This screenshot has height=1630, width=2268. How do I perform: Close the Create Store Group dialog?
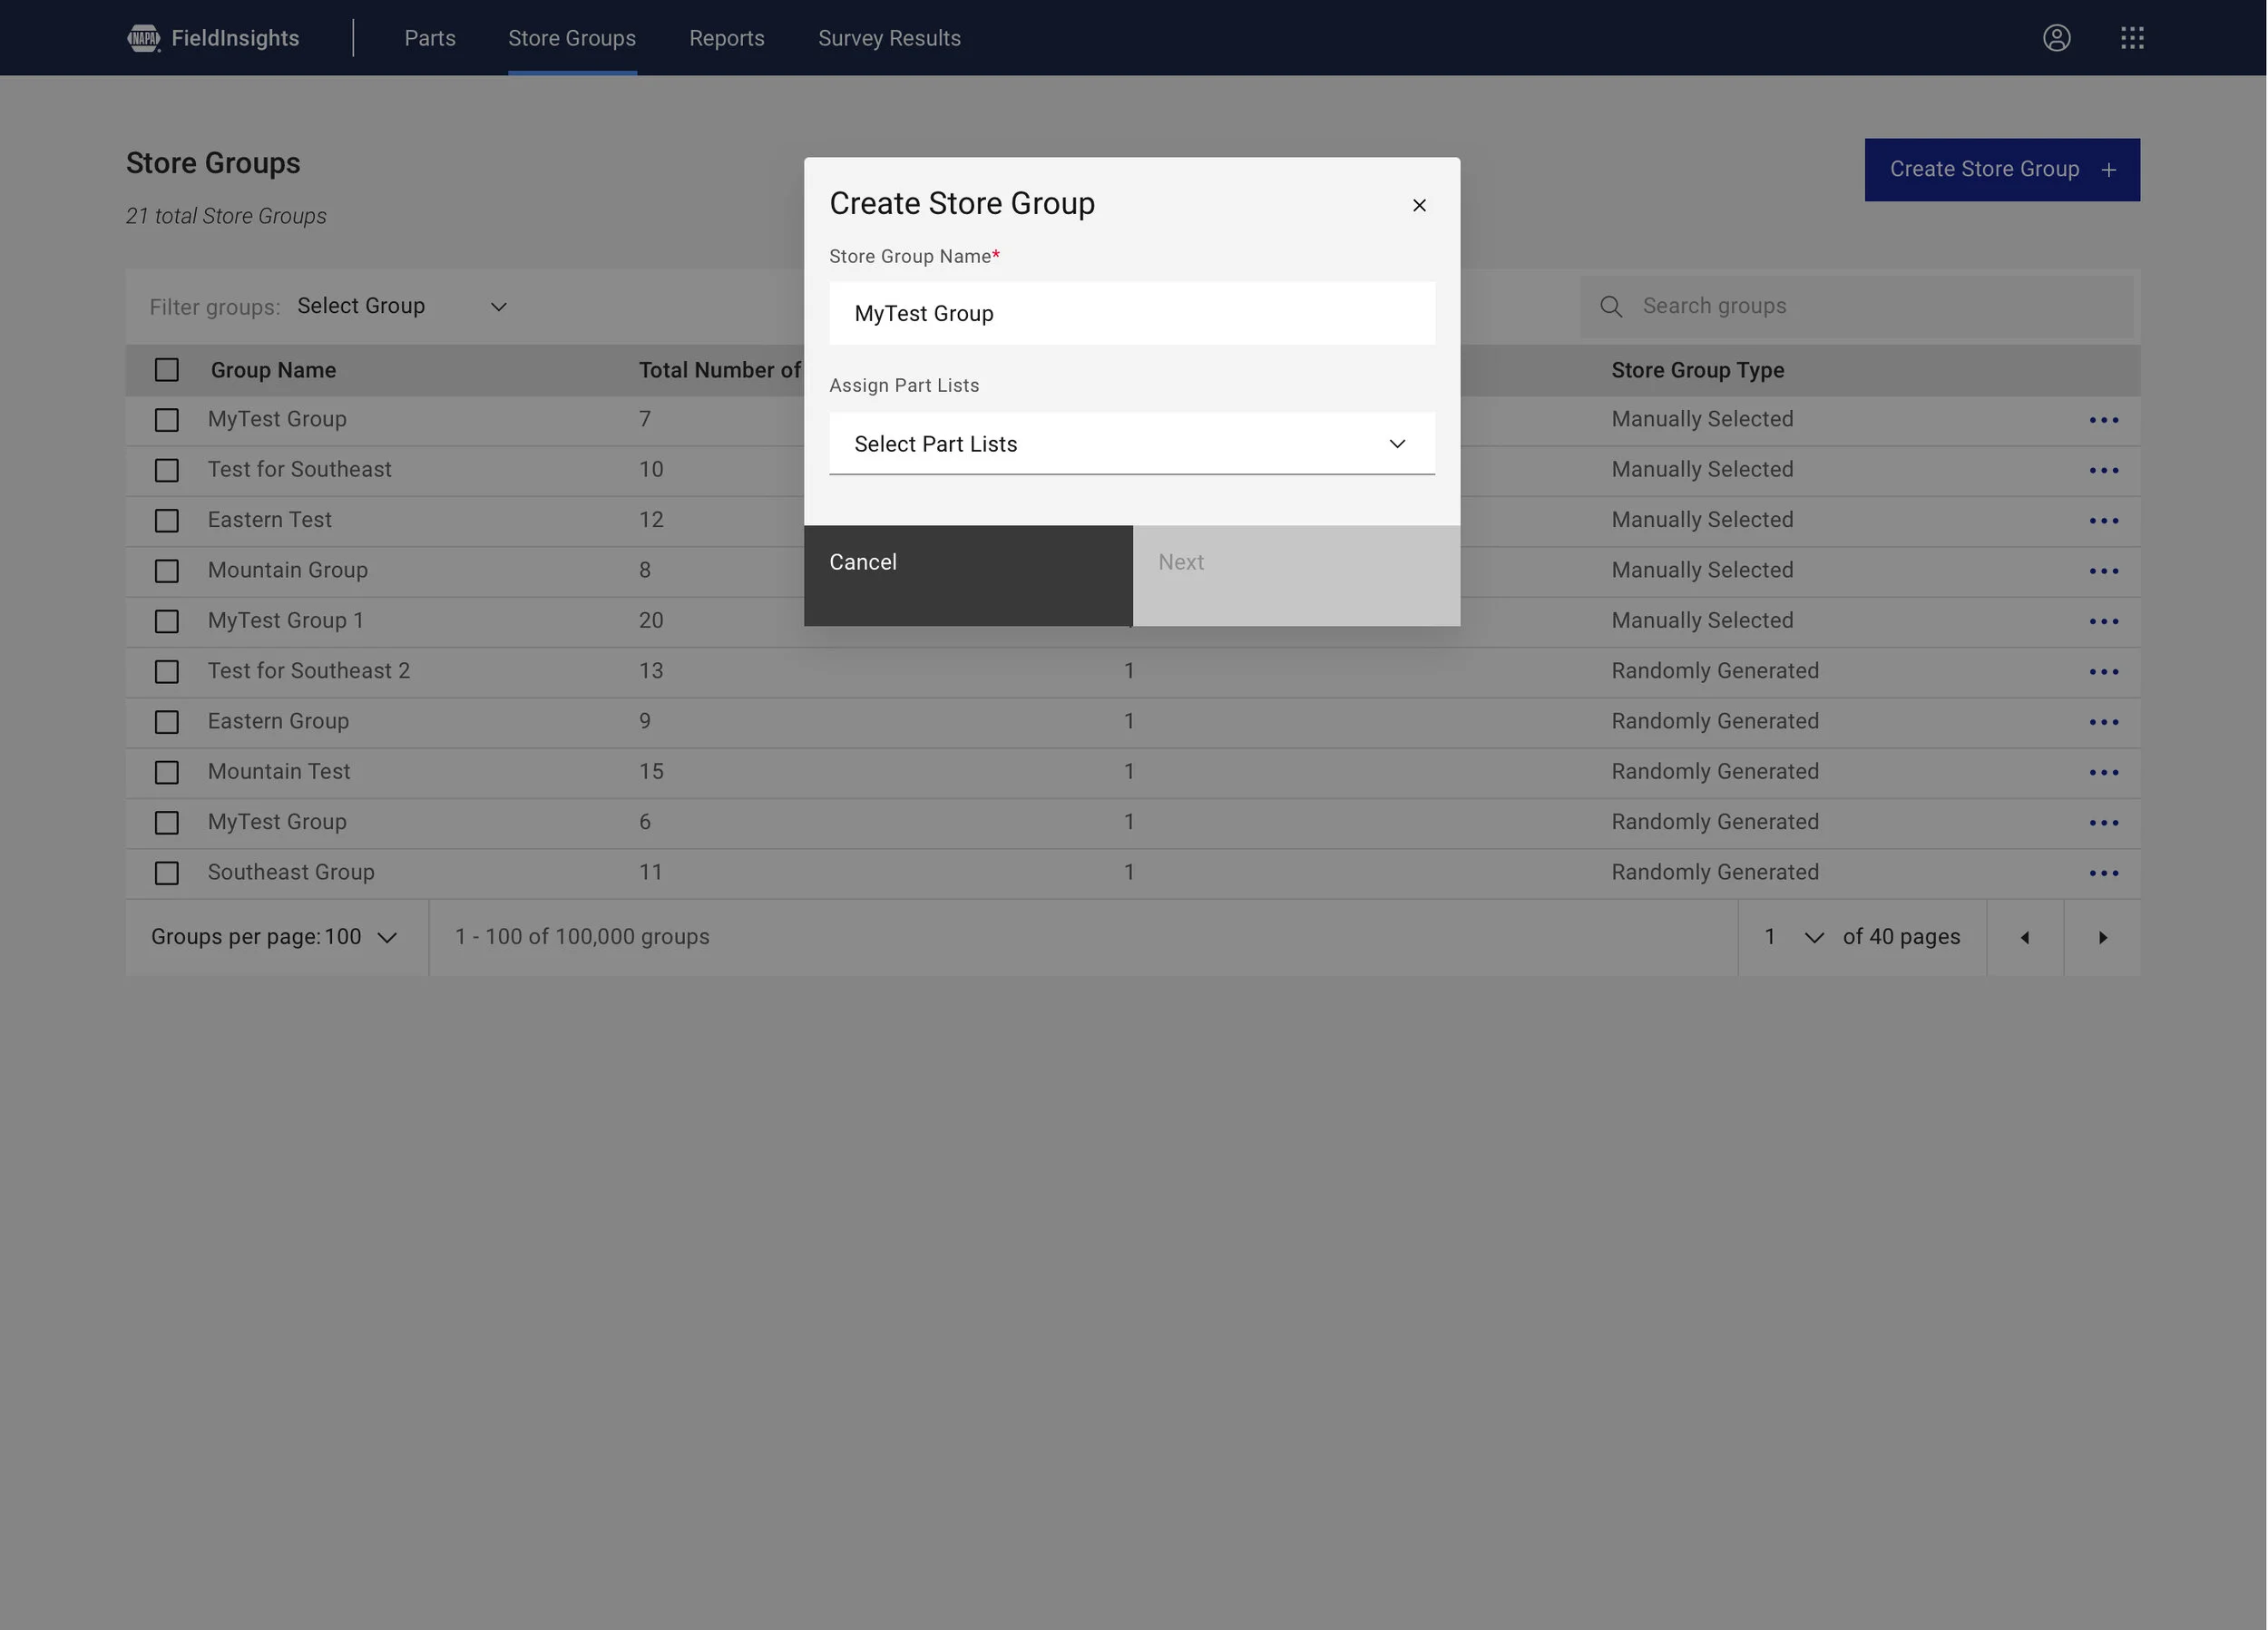[x=1419, y=205]
